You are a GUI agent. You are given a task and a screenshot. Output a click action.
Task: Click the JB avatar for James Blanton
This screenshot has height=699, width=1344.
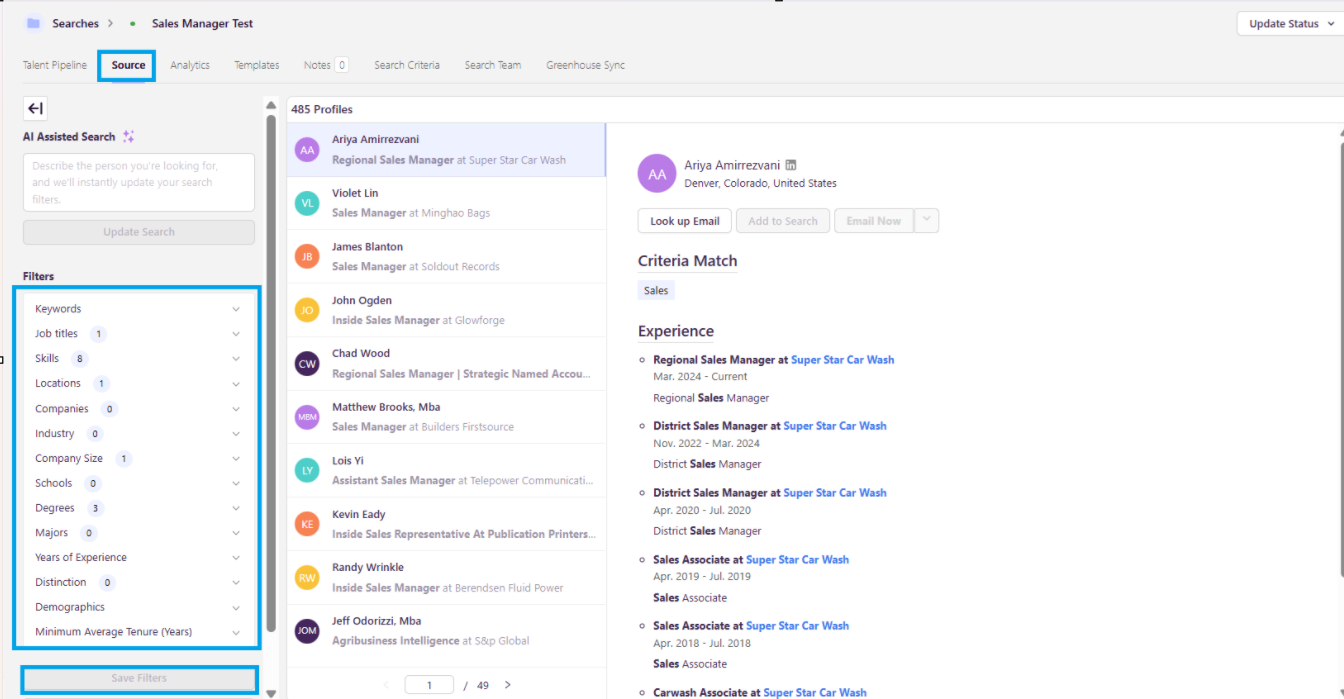(x=307, y=257)
